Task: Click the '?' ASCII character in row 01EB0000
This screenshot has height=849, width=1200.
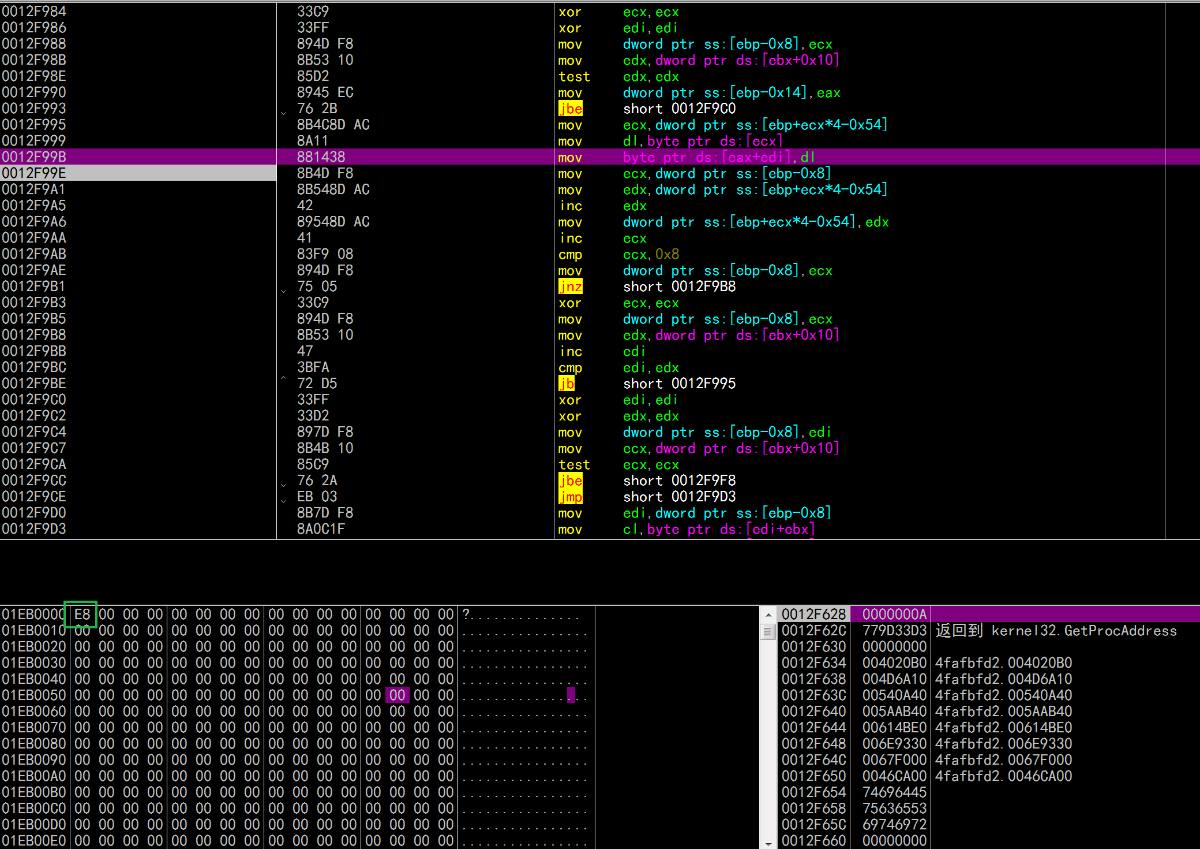Action: 467,614
